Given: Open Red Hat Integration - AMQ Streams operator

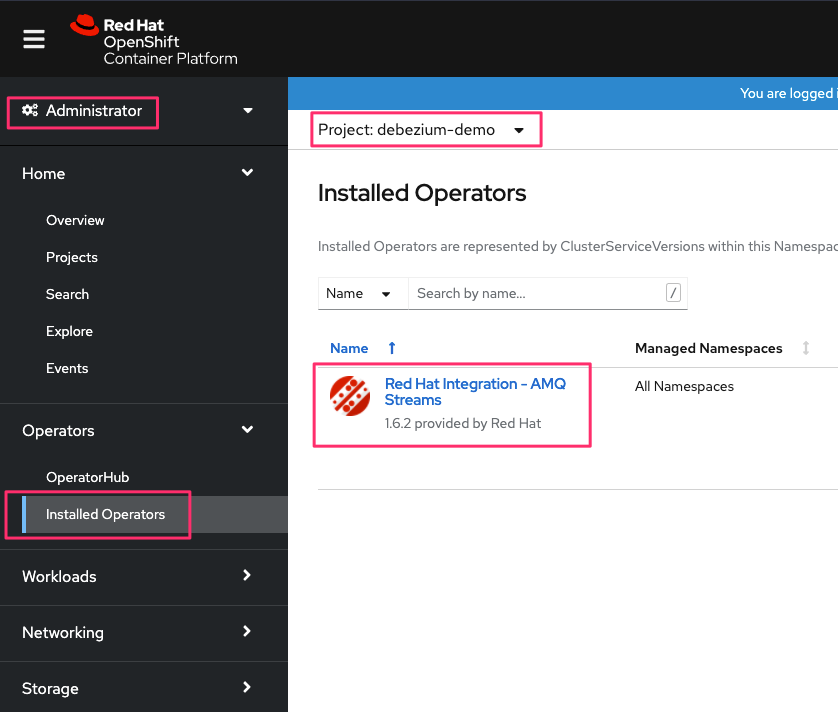Looking at the screenshot, I should (x=475, y=392).
